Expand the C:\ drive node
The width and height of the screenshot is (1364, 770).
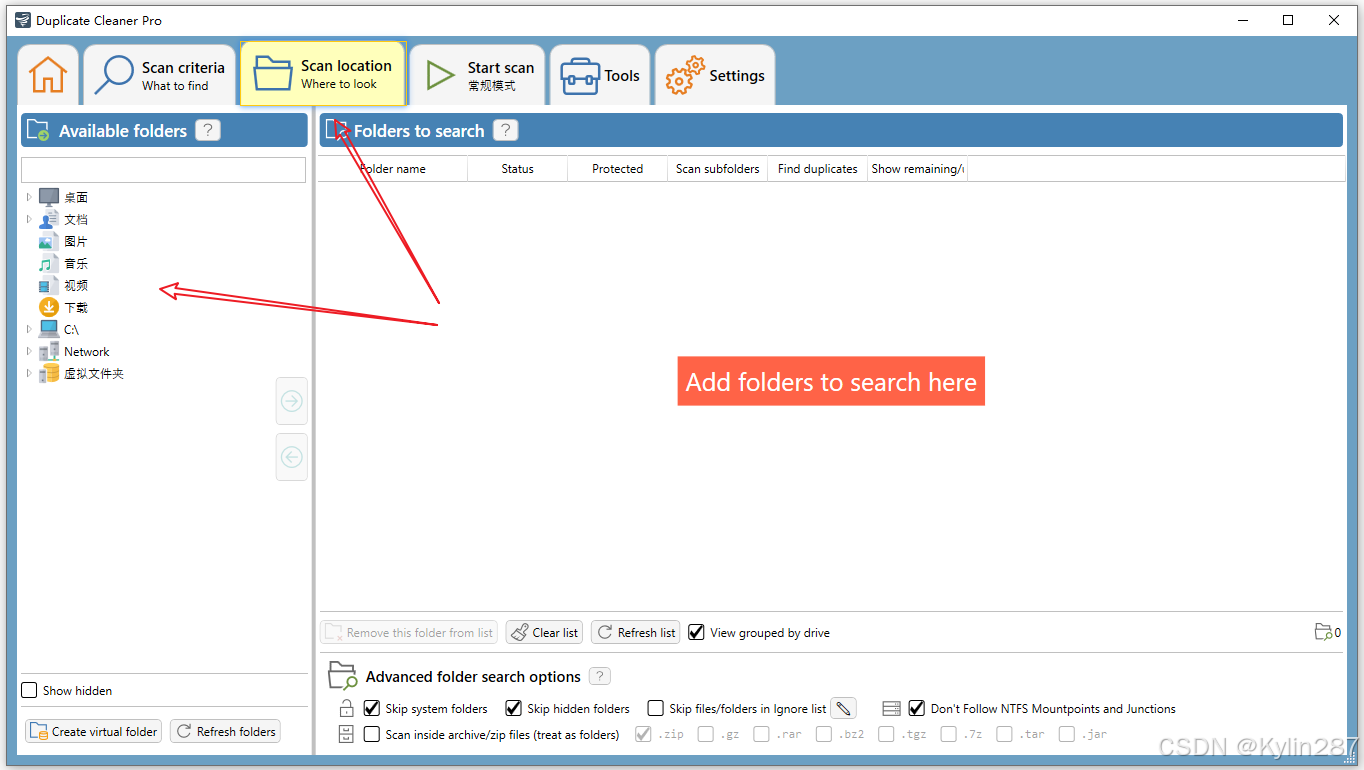coord(29,329)
